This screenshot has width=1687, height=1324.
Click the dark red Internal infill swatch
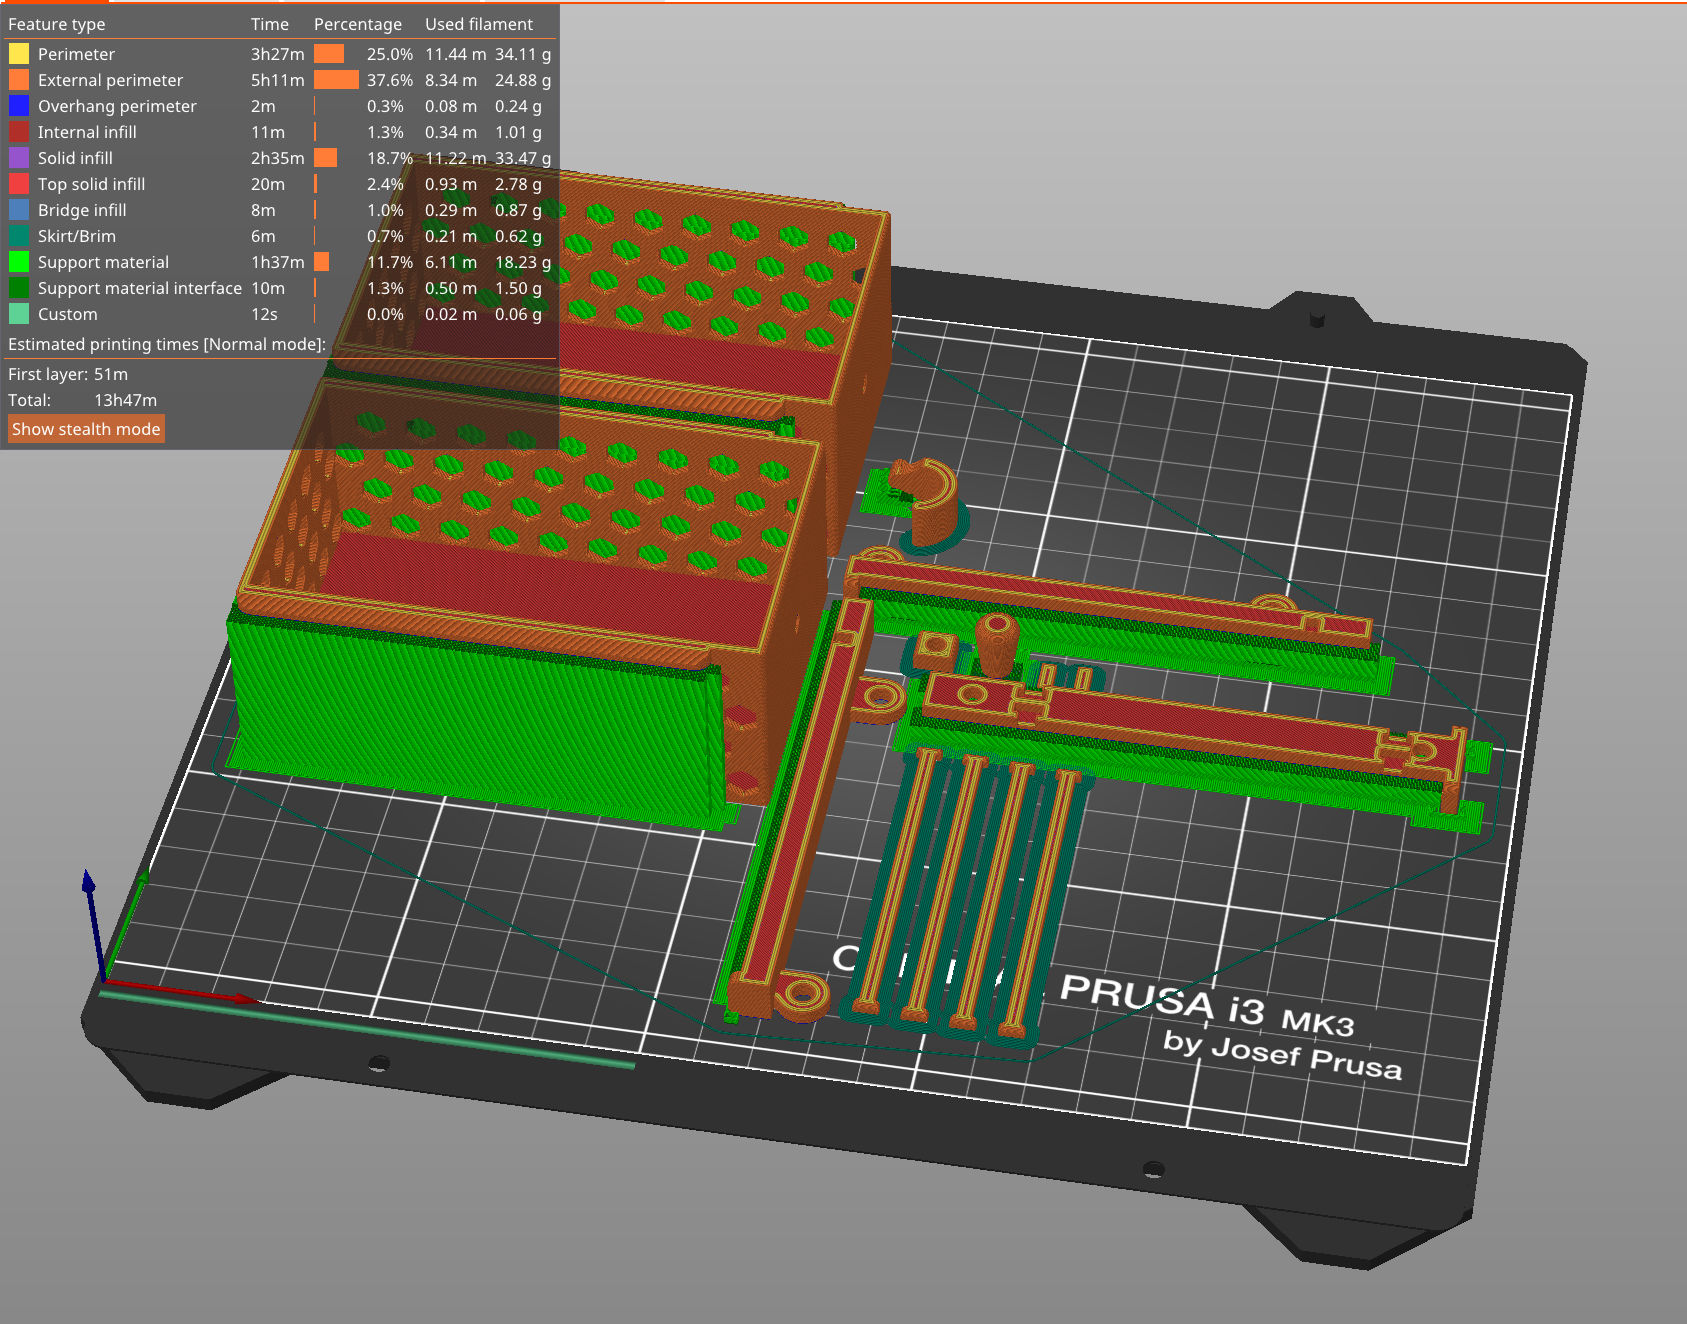(19, 132)
